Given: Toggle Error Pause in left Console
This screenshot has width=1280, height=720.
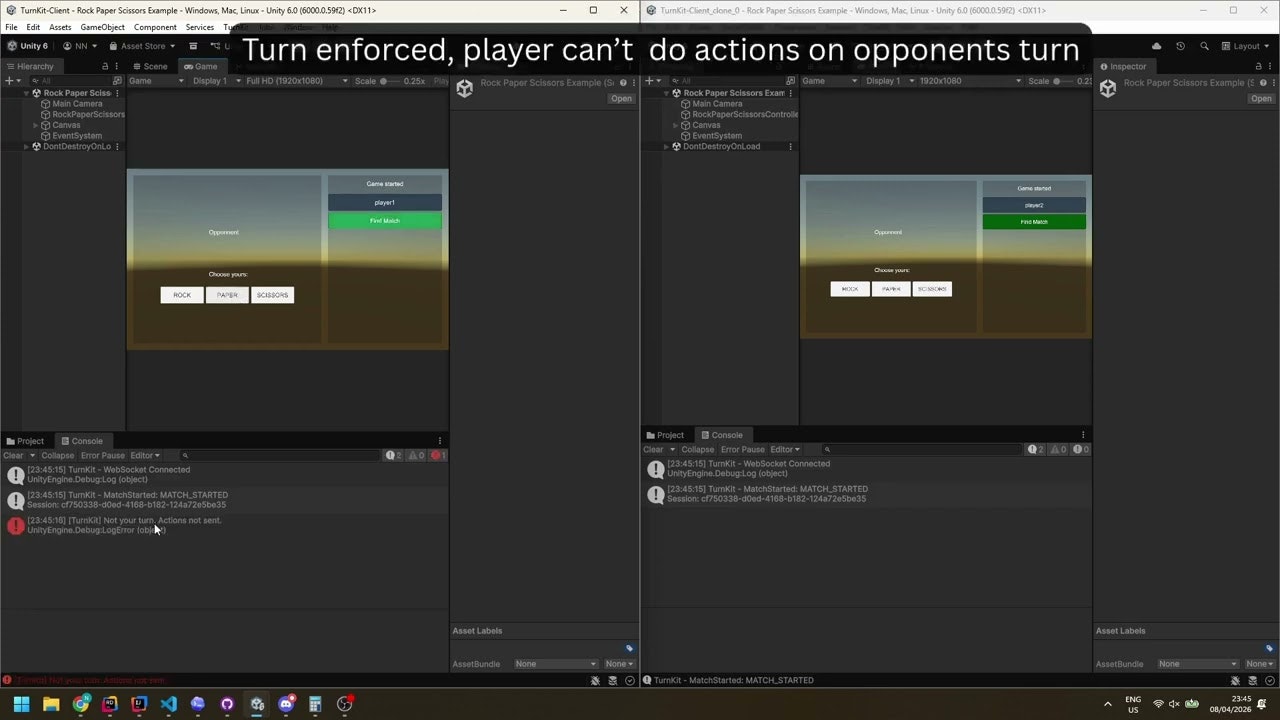Looking at the screenshot, I should coord(103,455).
